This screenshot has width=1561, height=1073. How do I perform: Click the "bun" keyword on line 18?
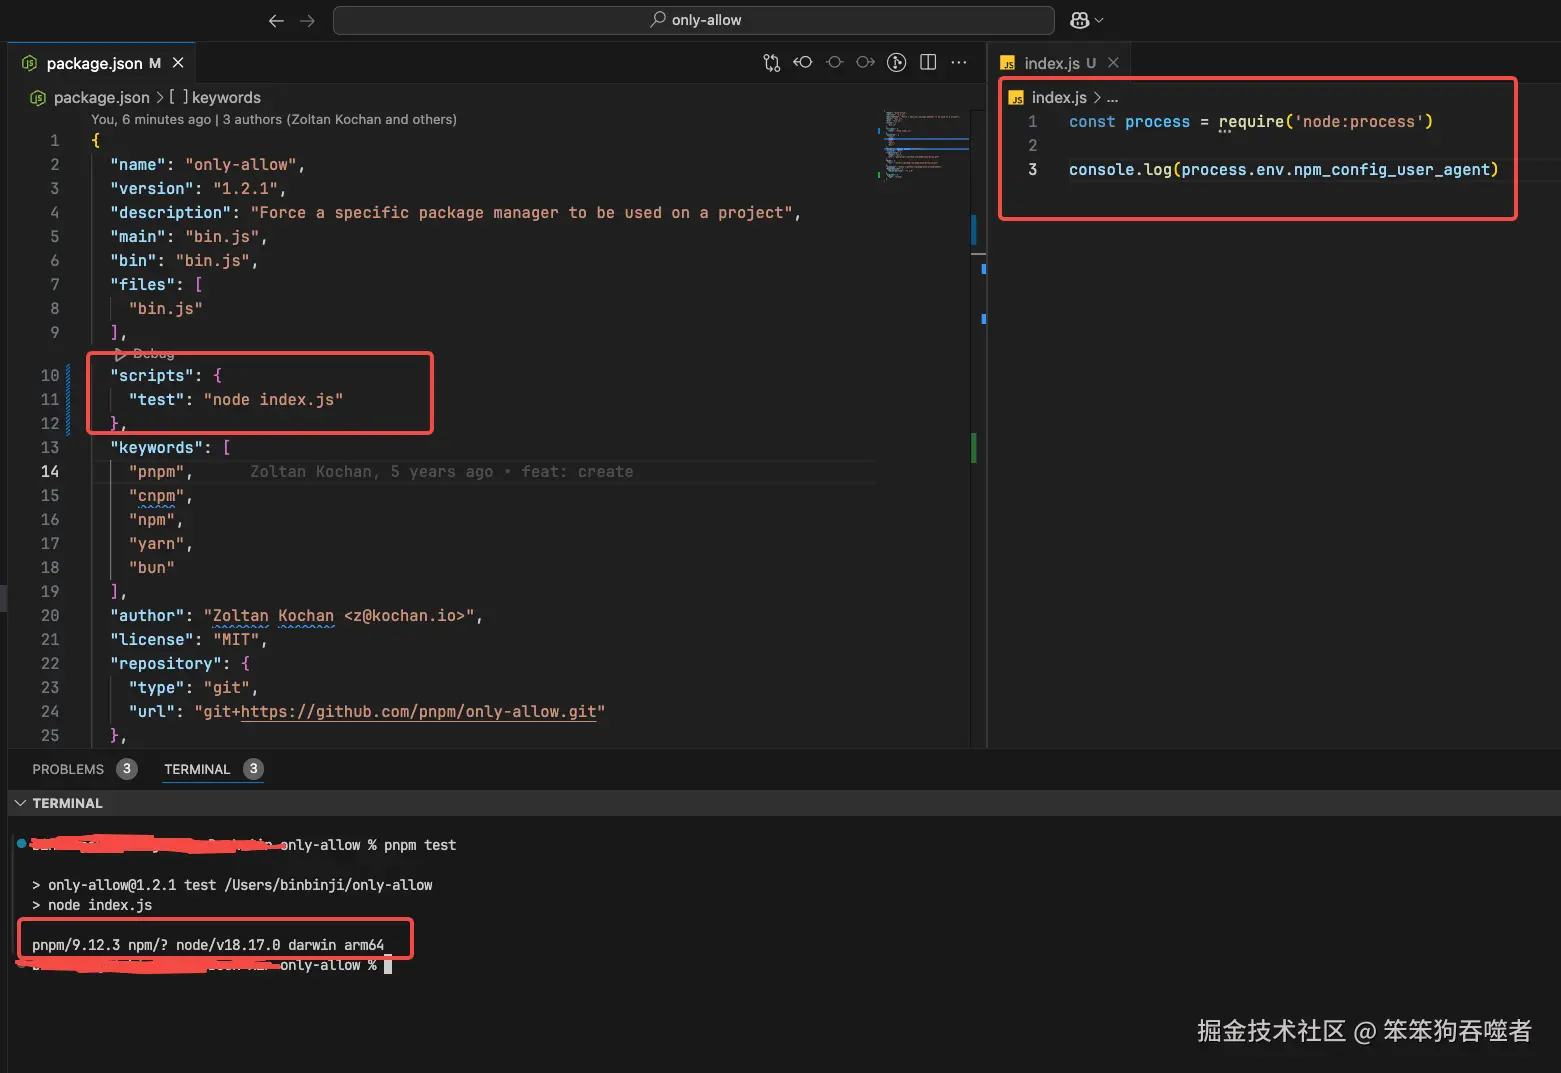coord(151,568)
